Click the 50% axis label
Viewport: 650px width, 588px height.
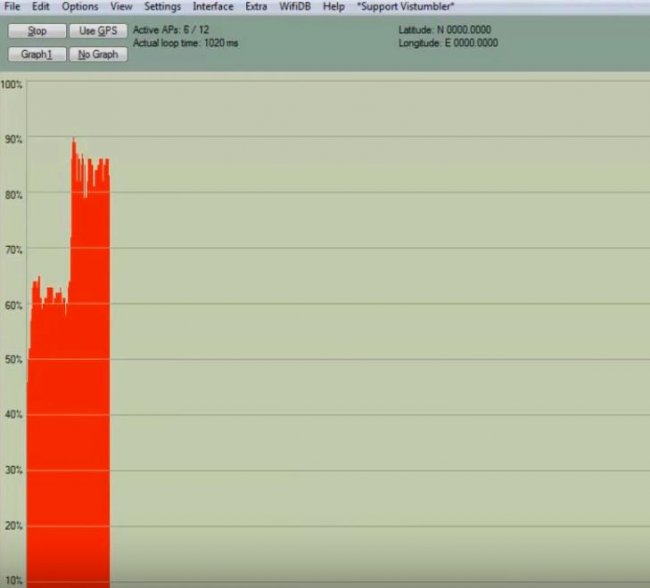tap(13, 360)
